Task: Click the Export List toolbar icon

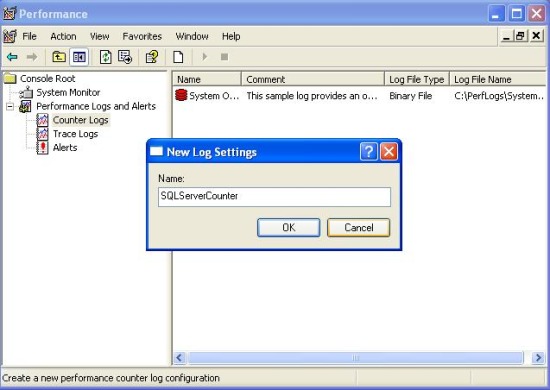Action: click(x=125, y=57)
